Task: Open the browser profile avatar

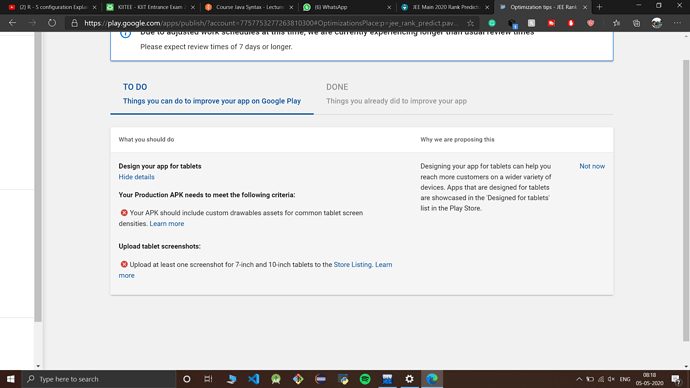Action: point(657,23)
